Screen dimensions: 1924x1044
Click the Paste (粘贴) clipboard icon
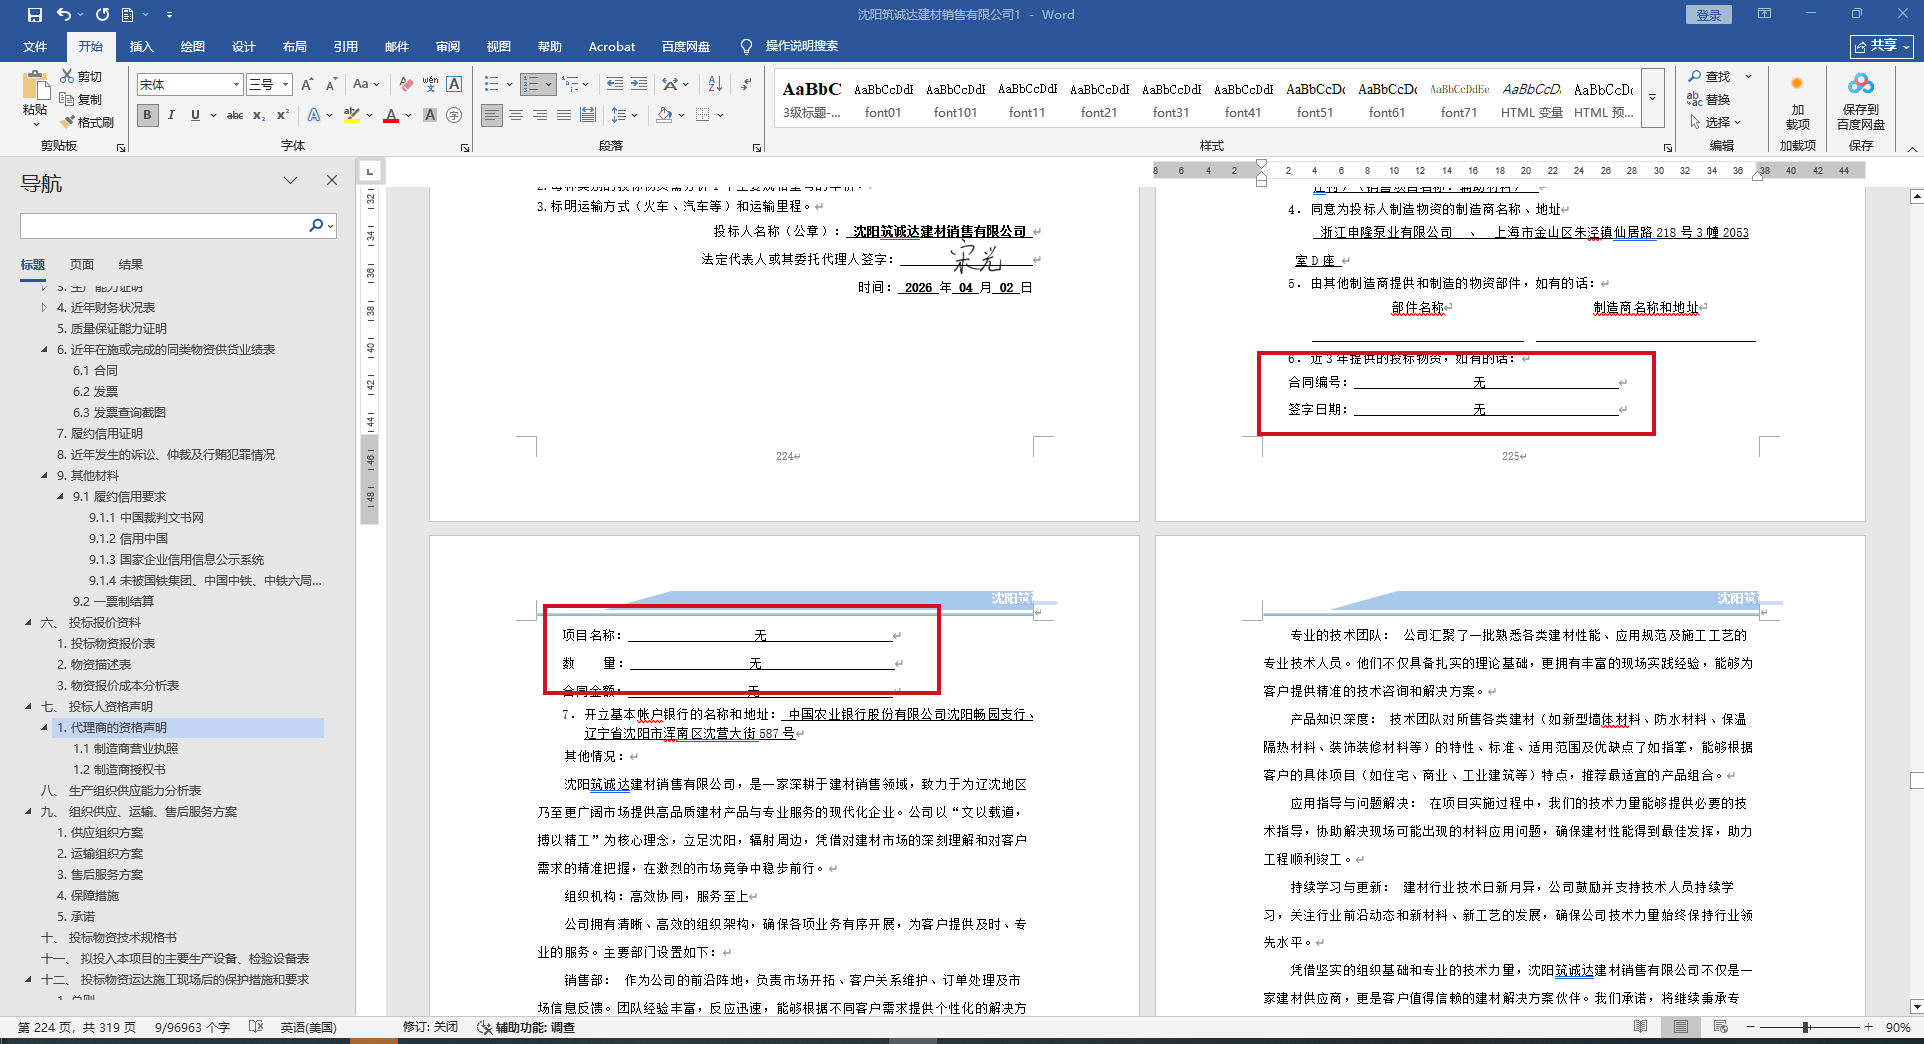point(35,87)
